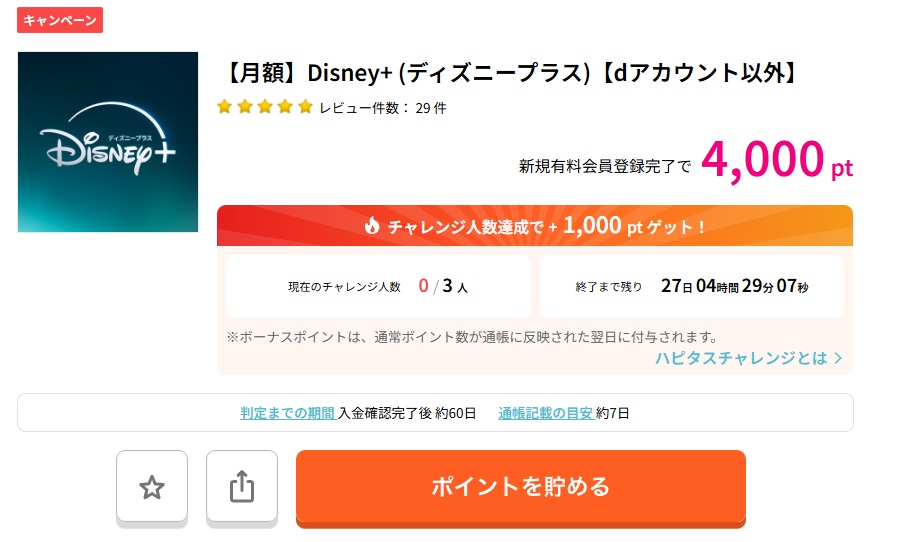Click the pink 4,000 pt value
This screenshot has height=542, width=906.
pos(777,160)
